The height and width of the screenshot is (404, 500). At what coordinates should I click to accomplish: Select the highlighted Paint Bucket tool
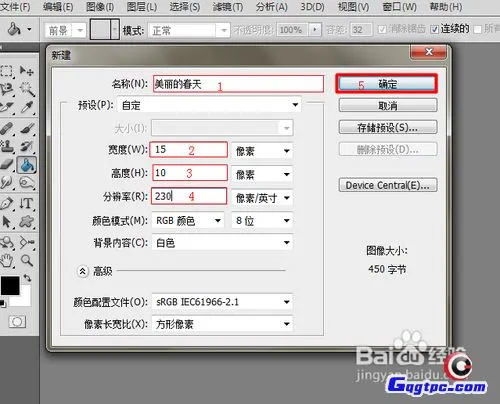[x=27, y=165]
